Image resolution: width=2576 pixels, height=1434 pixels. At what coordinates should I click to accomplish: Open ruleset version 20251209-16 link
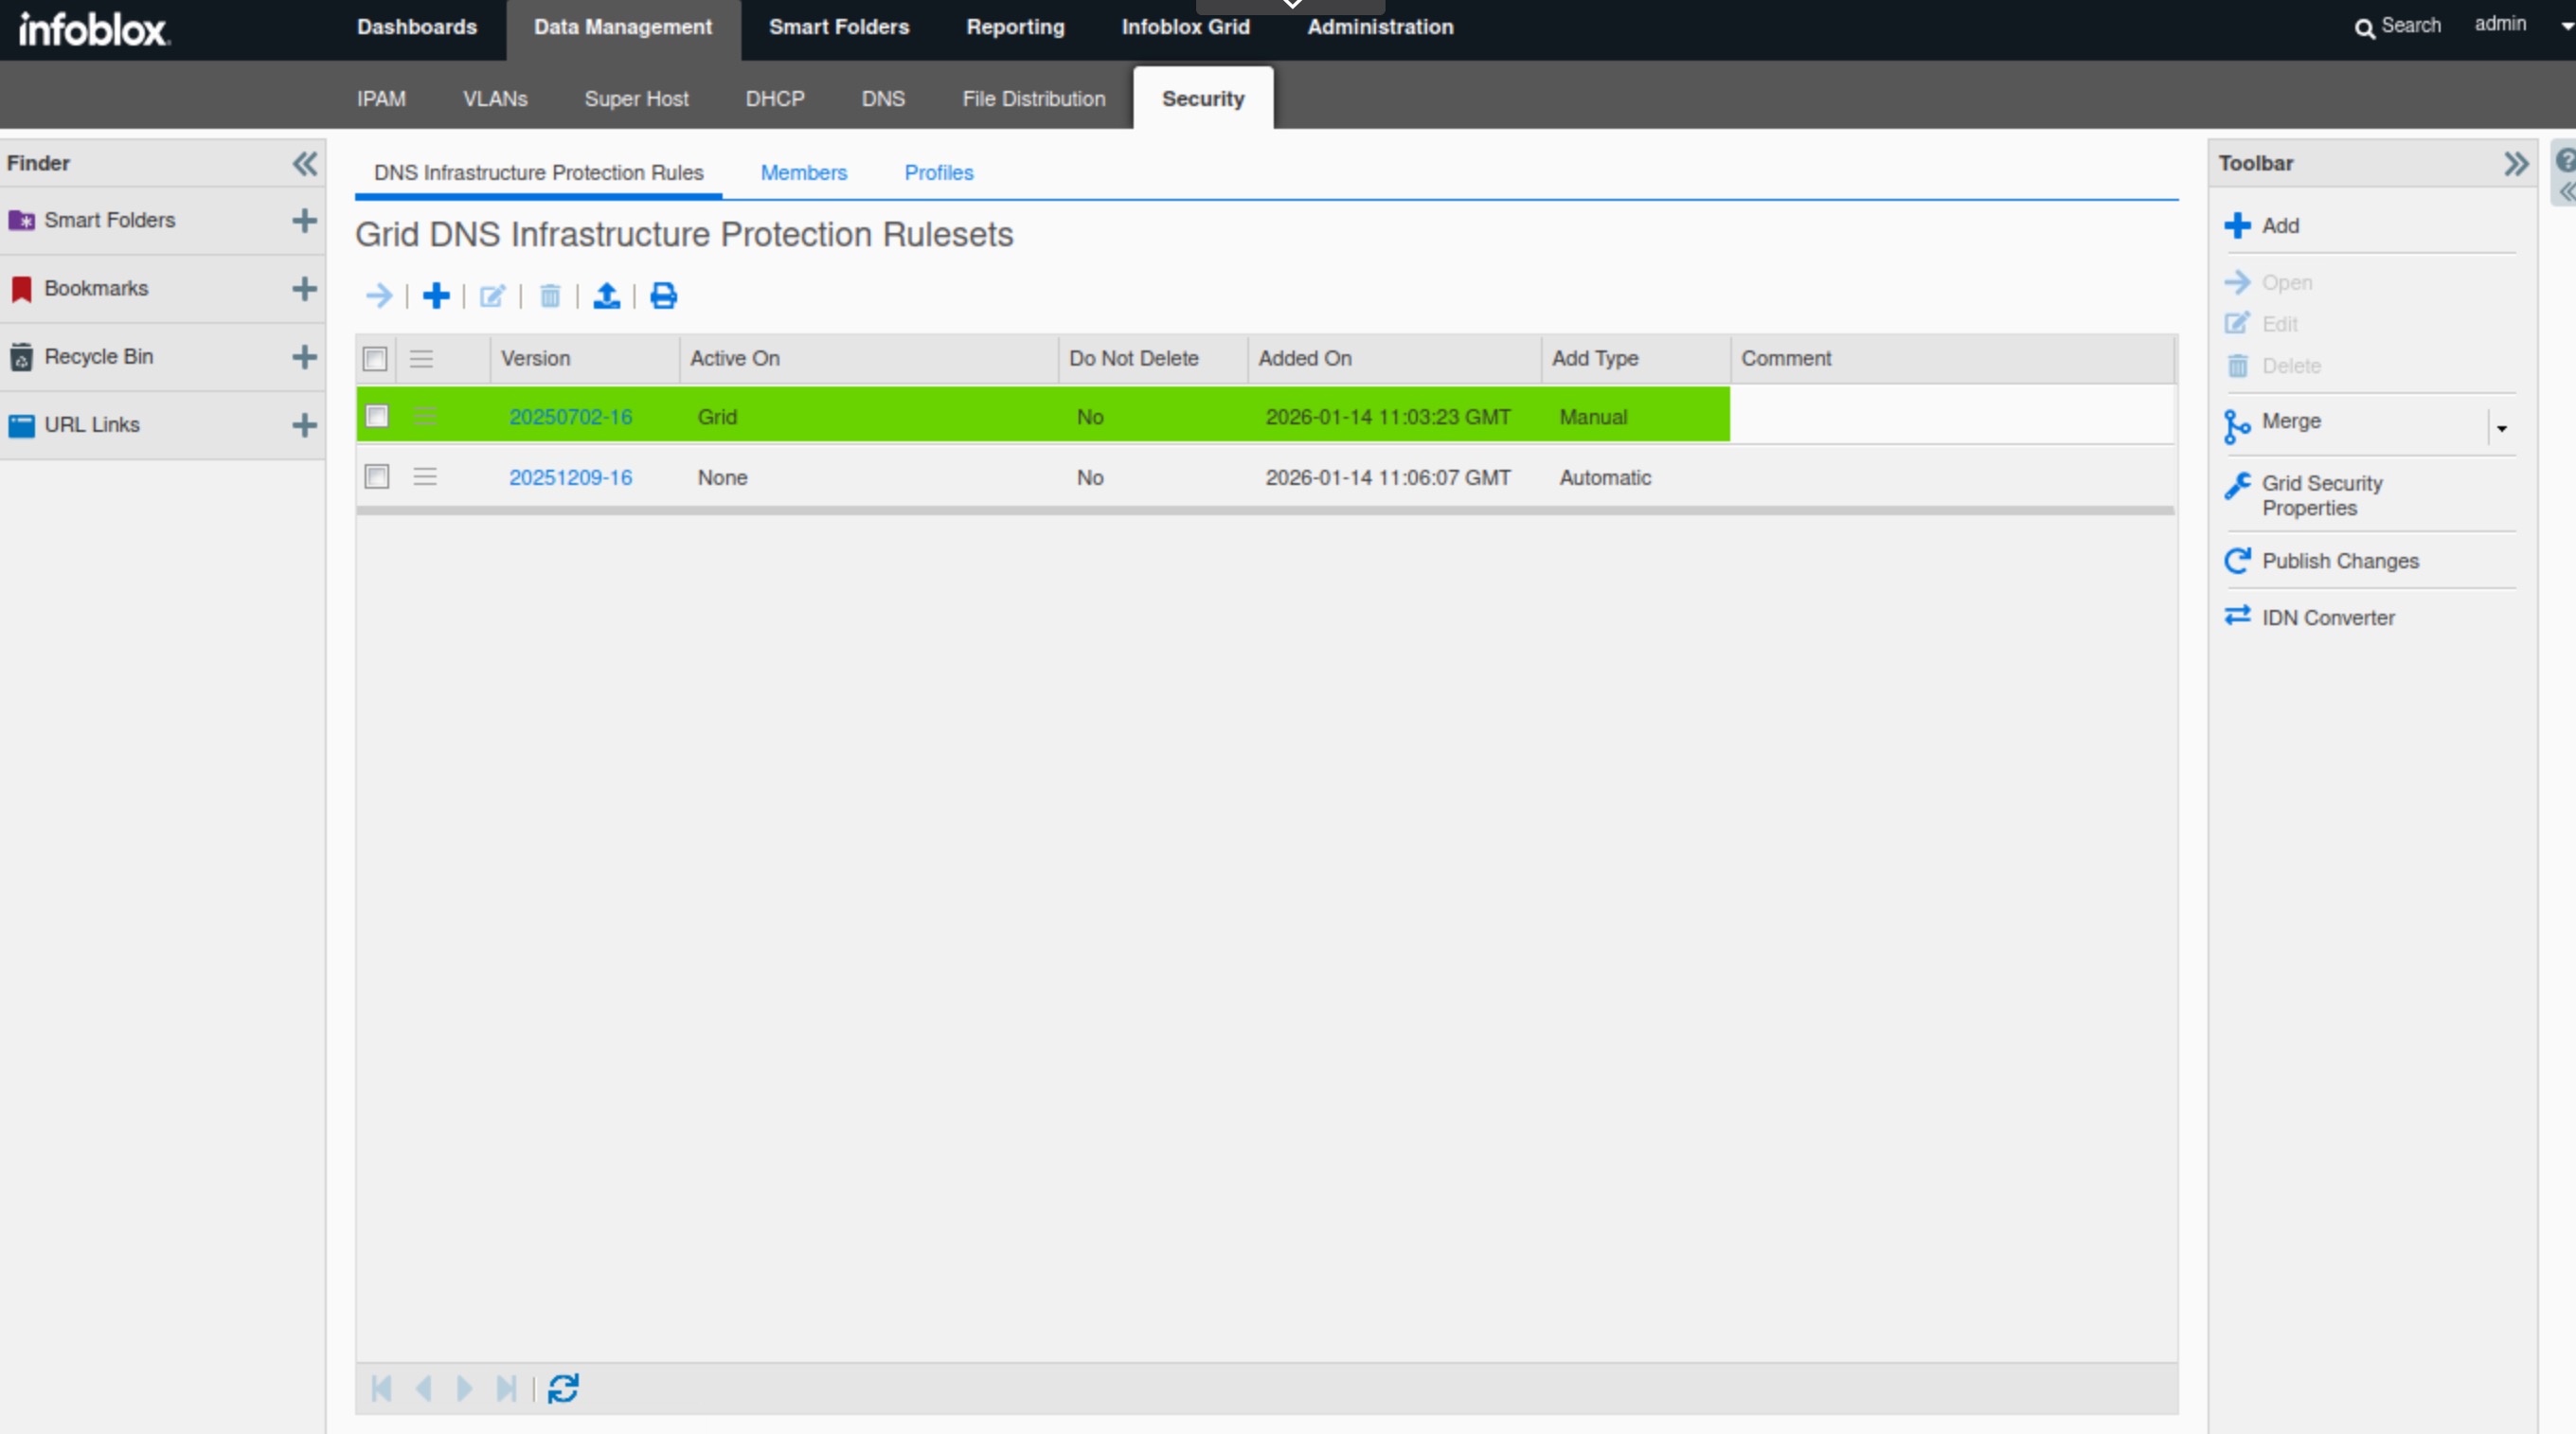tap(570, 478)
